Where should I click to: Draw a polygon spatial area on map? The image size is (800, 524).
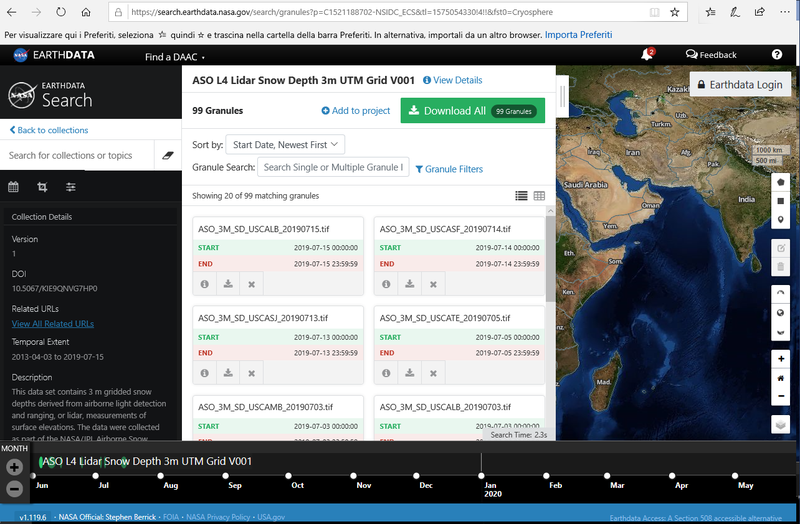click(x=780, y=182)
